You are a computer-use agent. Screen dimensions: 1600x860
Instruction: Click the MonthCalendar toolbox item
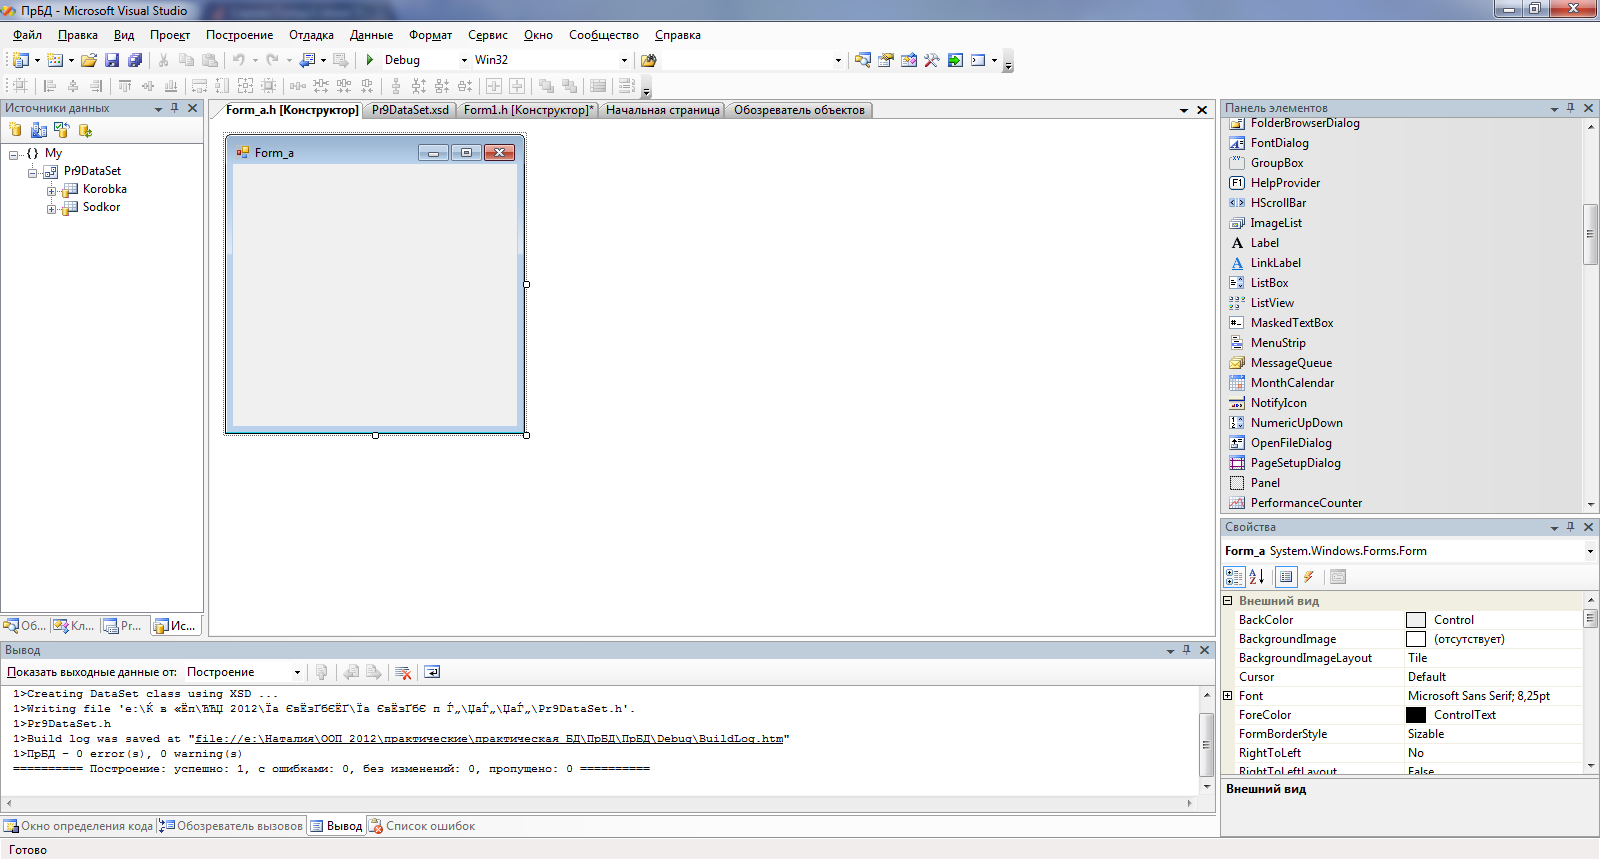(1292, 383)
